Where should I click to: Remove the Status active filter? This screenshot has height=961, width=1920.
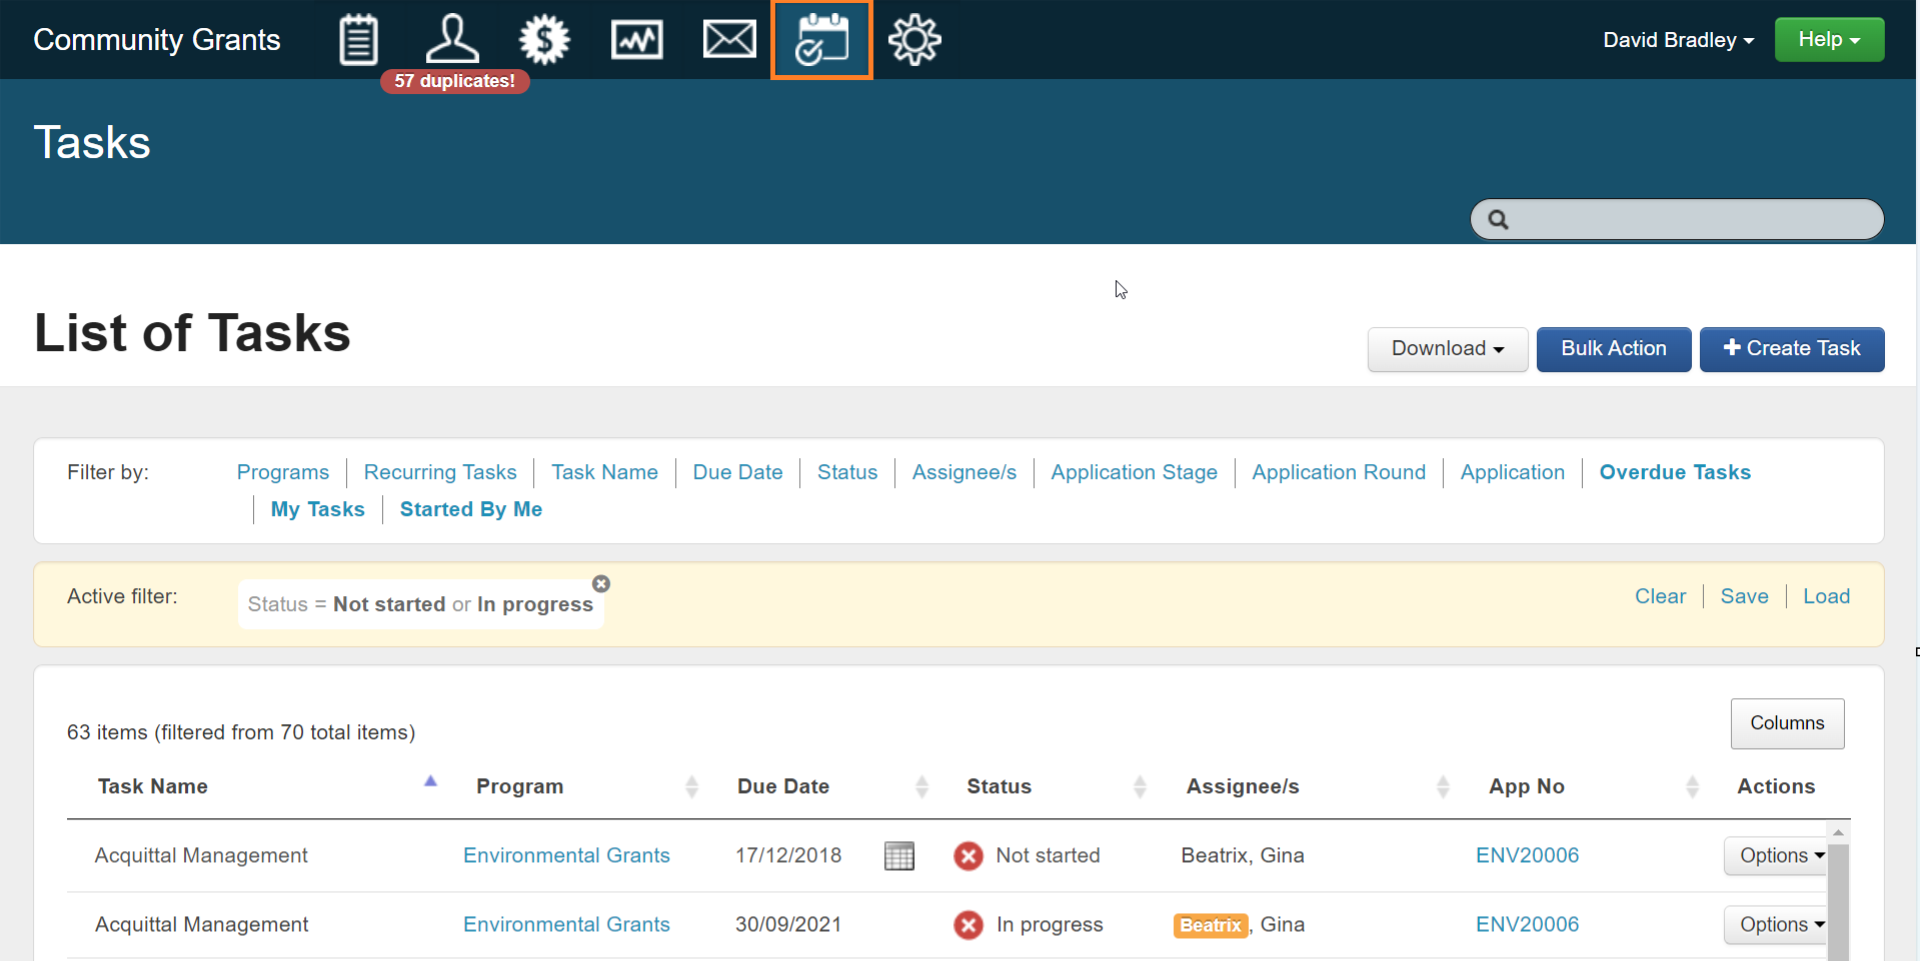click(601, 584)
